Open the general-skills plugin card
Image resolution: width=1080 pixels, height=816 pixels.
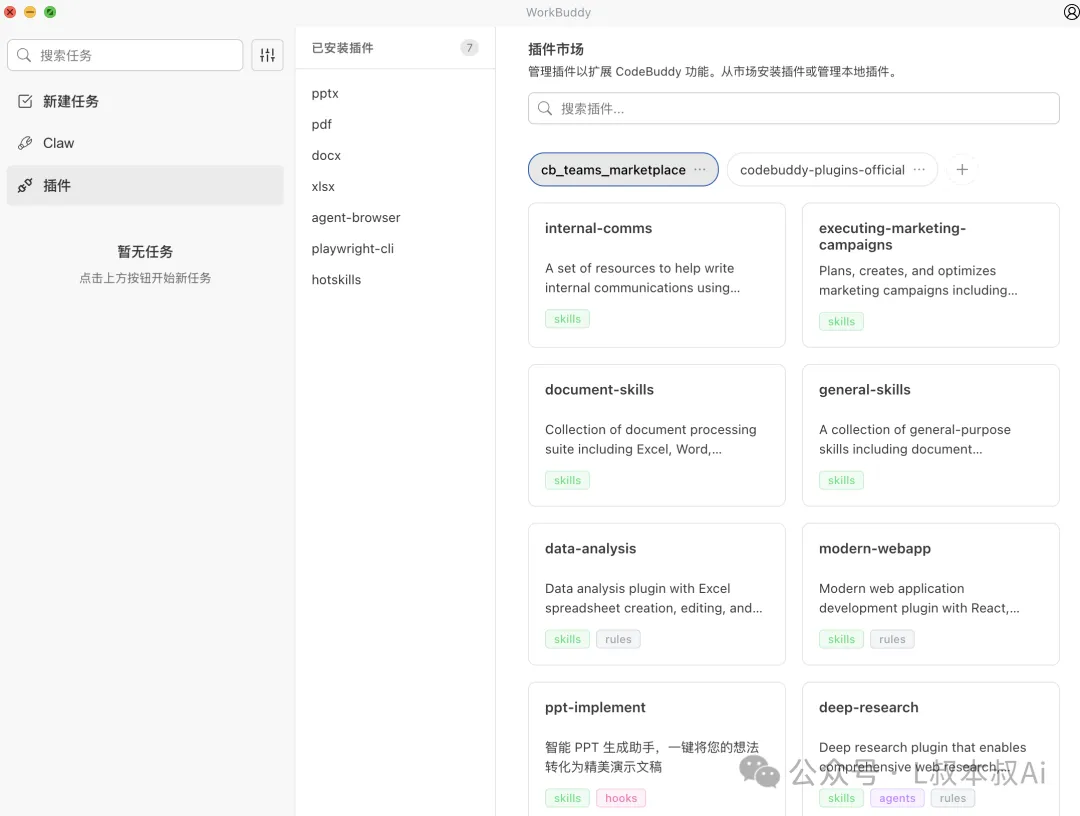click(931, 435)
